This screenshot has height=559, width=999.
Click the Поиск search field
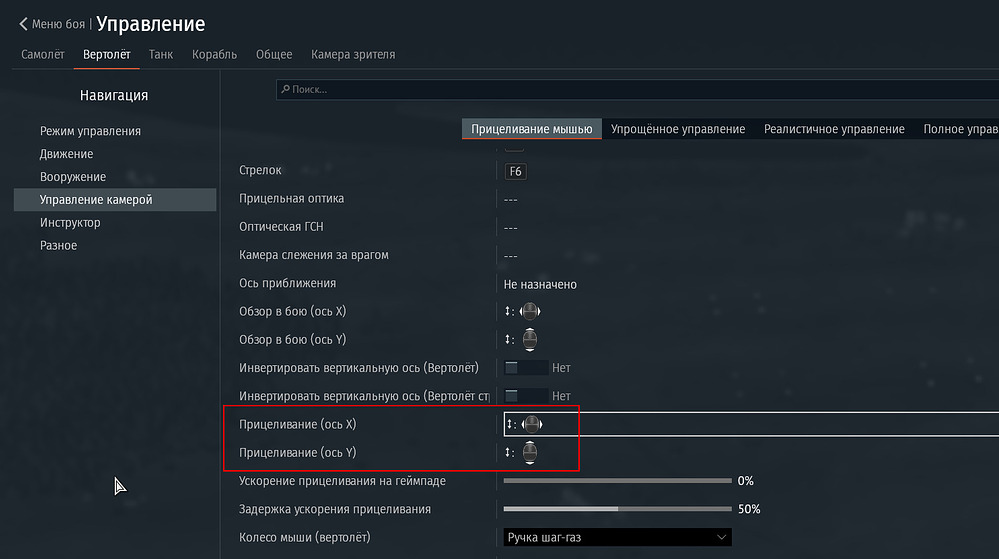click(x=637, y=89)
